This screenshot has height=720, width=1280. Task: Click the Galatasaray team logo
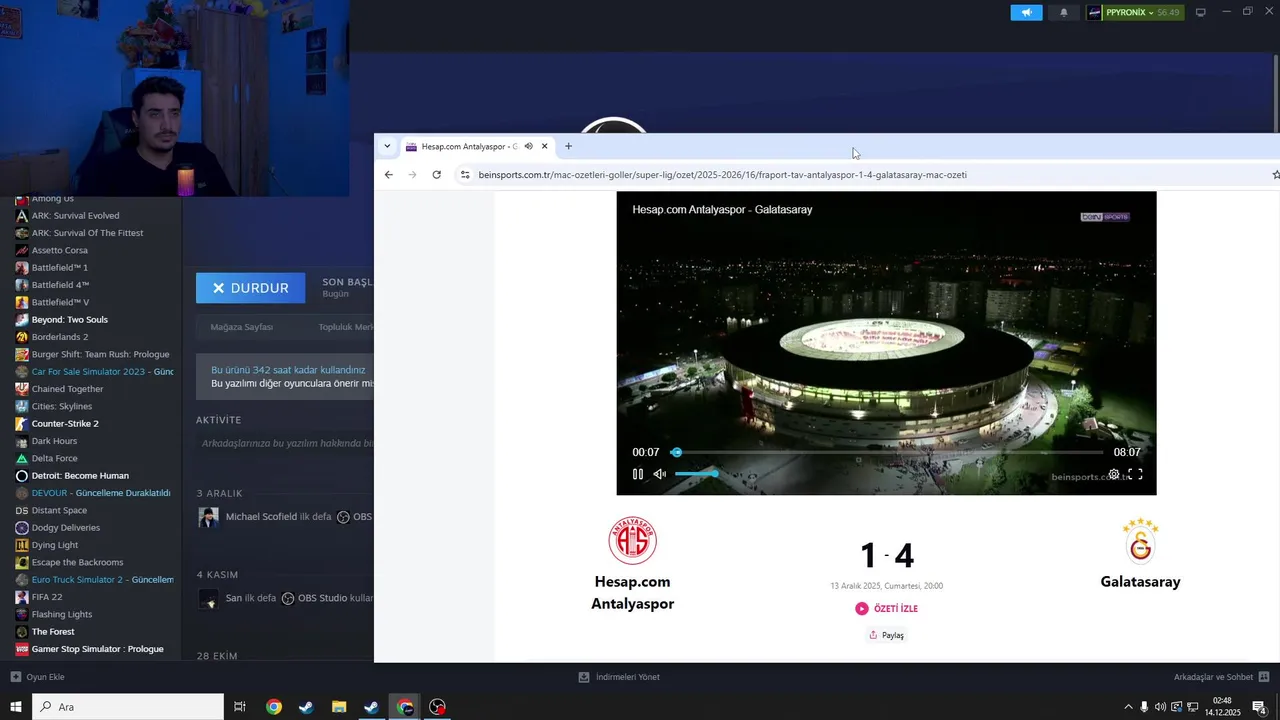[x=1140, y=541]
